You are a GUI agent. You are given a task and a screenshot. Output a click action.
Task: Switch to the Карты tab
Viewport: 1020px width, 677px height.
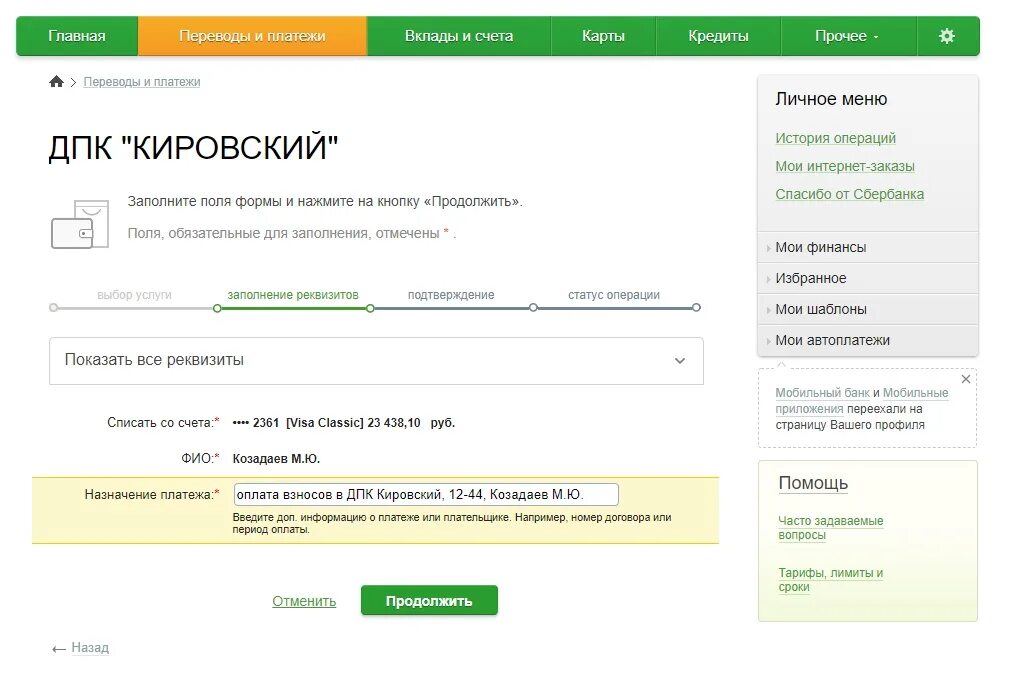coord(603,36)
